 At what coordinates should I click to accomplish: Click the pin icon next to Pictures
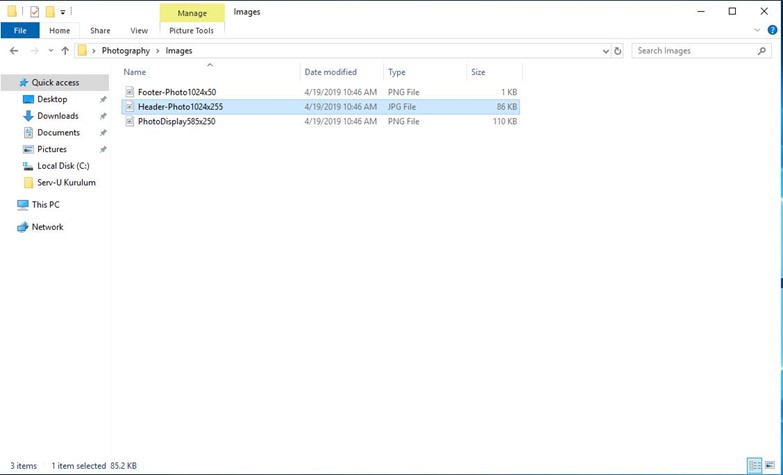coord(103,149)
